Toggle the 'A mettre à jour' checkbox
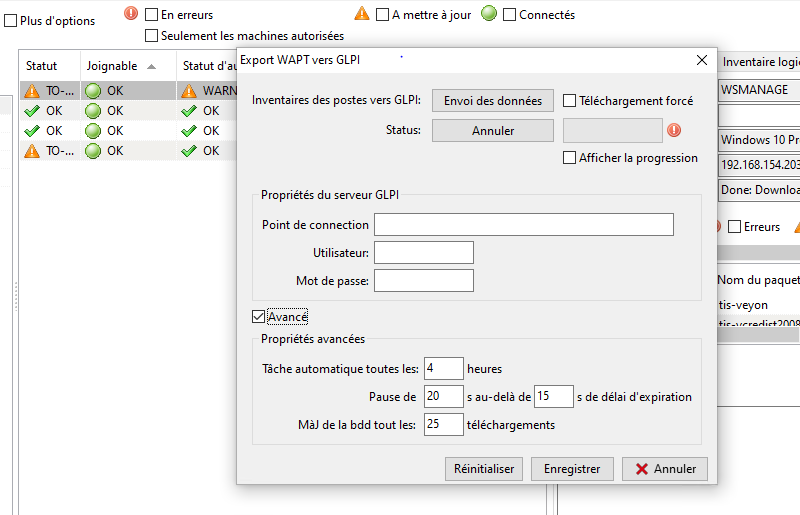The height and width of the screenshot is (515, 800). pos(382,15)
